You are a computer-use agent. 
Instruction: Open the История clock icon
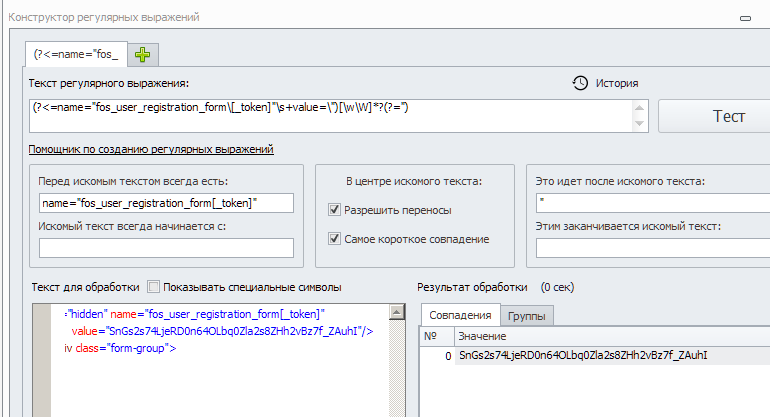[x=580, y=83]
